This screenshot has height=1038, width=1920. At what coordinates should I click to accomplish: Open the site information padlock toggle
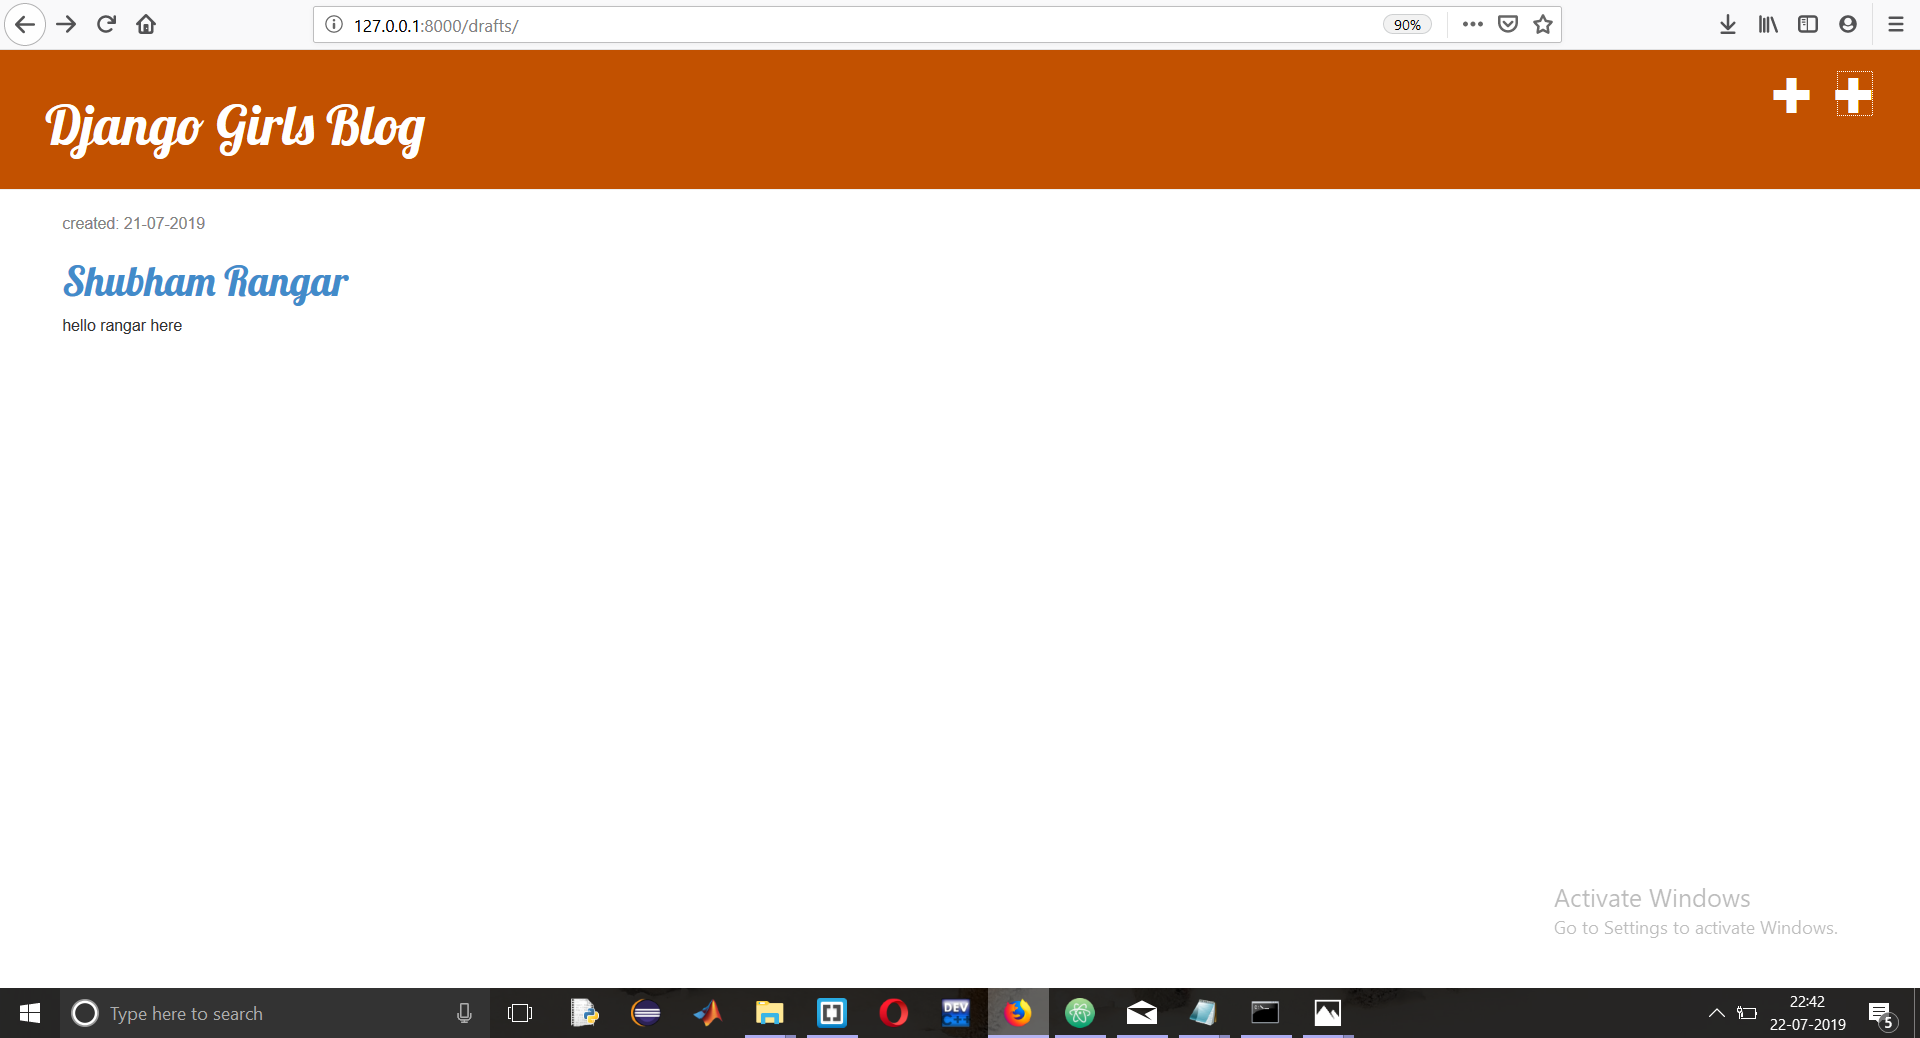click(x=333, y=25)
